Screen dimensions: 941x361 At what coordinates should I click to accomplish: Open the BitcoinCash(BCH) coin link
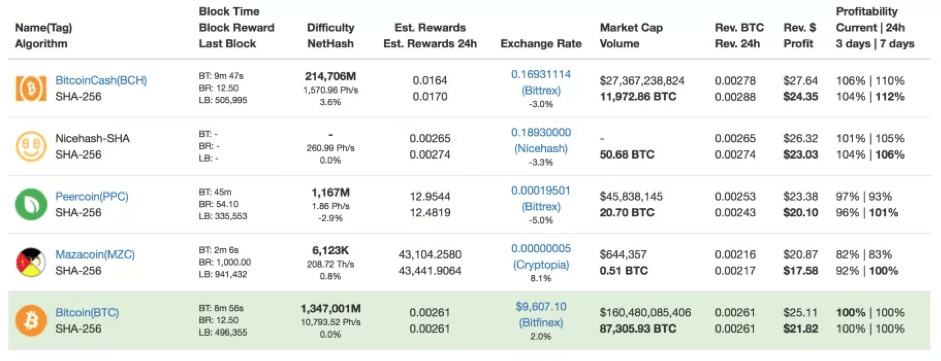coord(101,80)
